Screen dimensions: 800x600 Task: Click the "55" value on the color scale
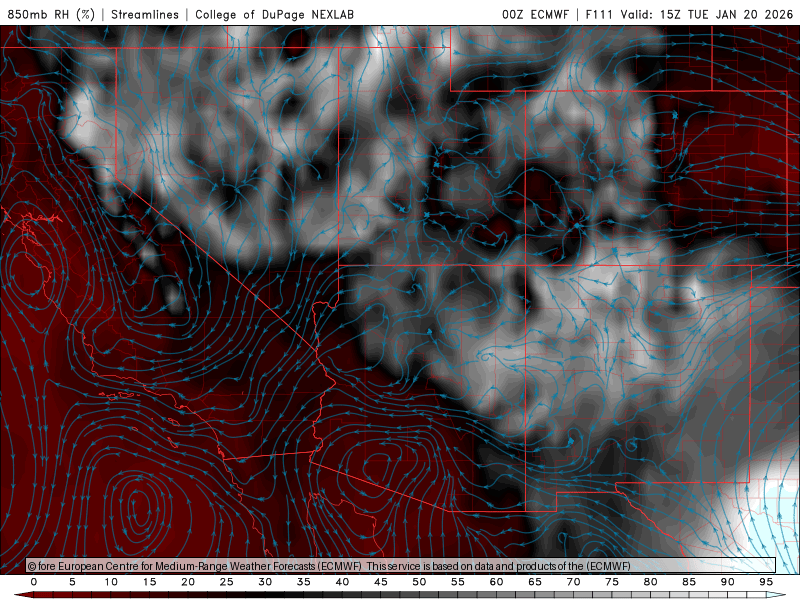pos(458,582)
